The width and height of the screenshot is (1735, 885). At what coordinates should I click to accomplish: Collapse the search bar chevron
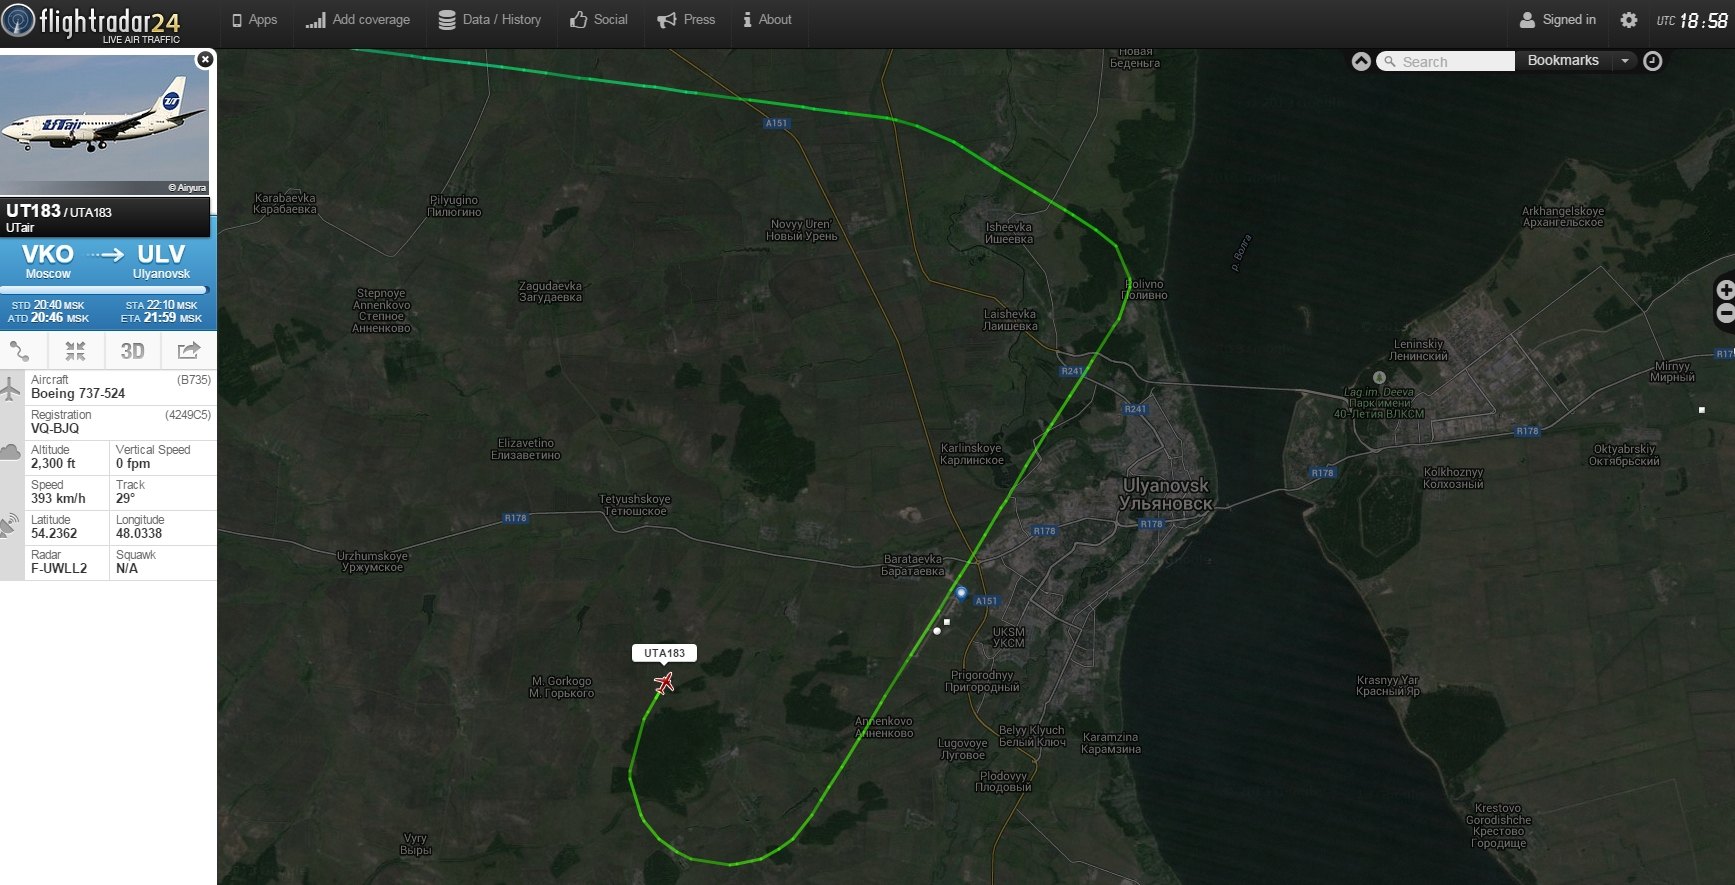[1361, 61]
